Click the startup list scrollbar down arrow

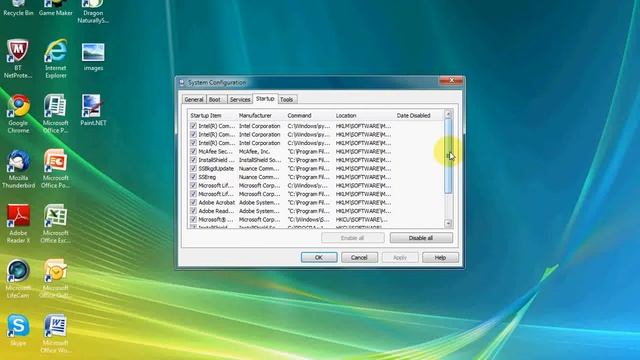click(448, 223)
